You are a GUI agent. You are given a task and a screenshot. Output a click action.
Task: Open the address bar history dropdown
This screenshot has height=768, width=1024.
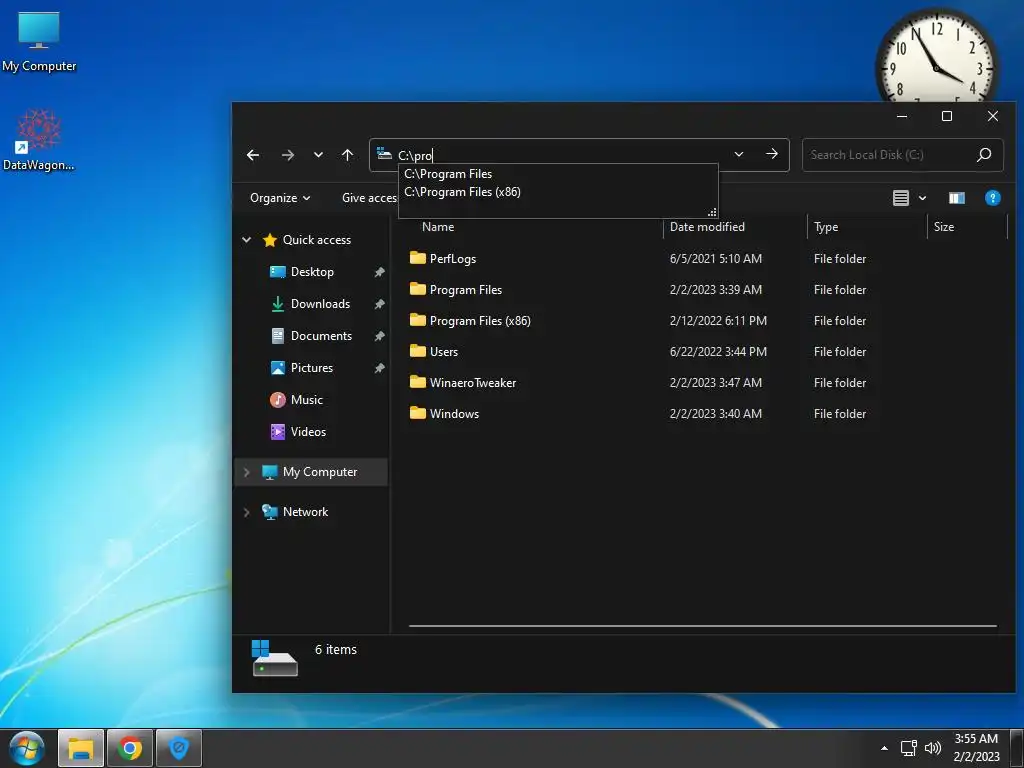[x=739, y=155]
